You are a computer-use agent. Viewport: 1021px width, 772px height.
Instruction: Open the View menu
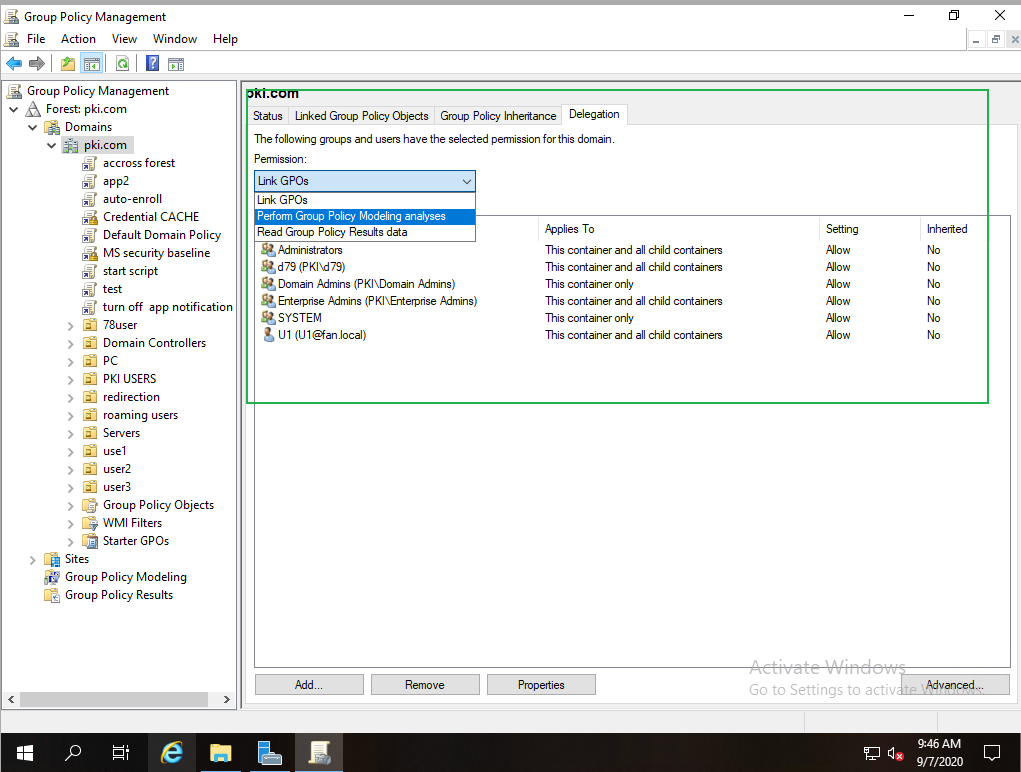pyautogui.click(x=124, y=39)
